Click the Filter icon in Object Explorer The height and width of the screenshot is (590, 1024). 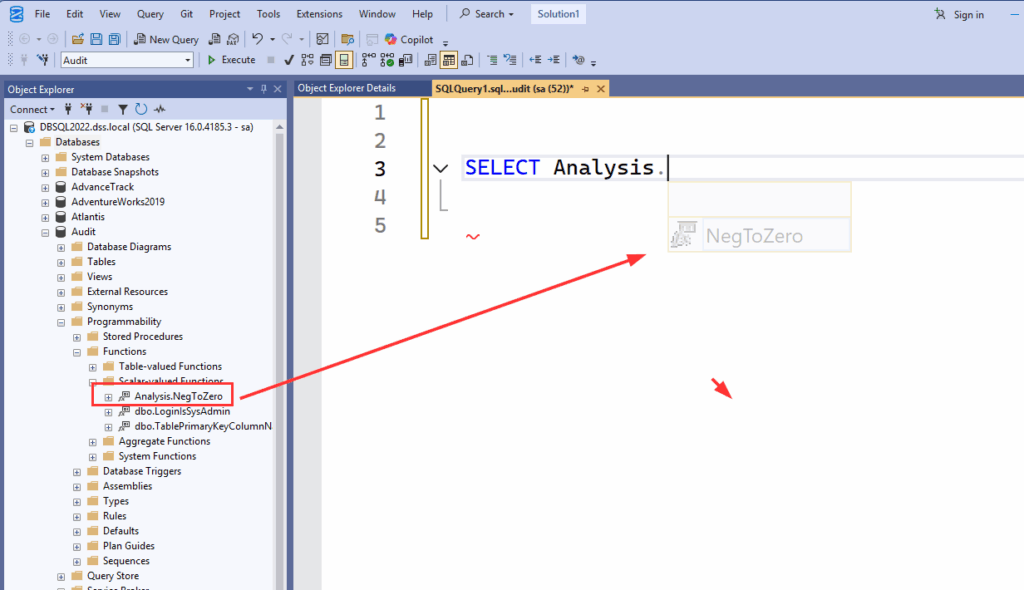tap(123, 109)
